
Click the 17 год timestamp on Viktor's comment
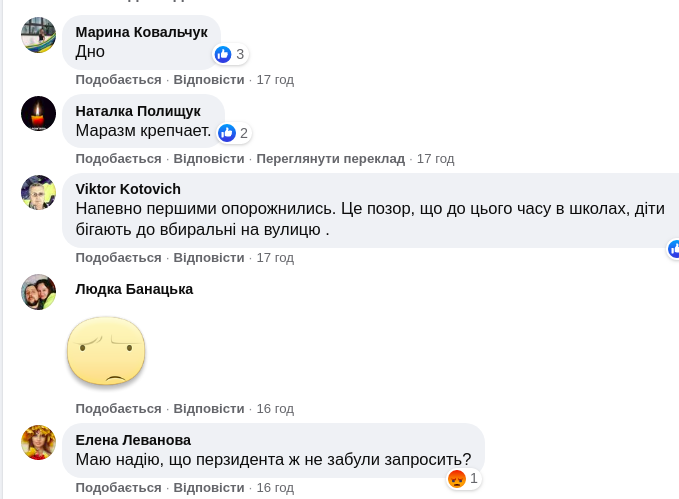275,257
